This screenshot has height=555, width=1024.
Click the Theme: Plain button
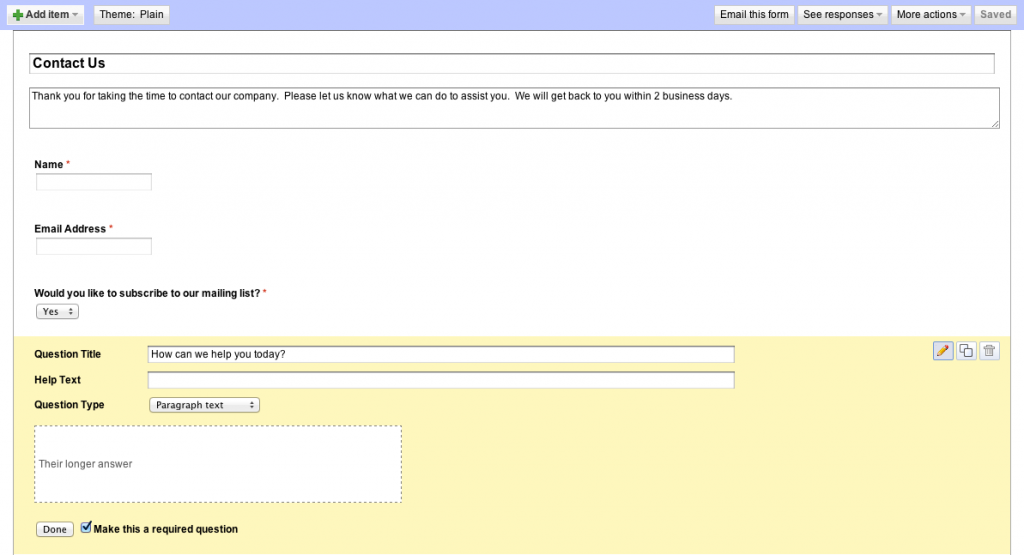pyautogui.click(x=131, y=14)
